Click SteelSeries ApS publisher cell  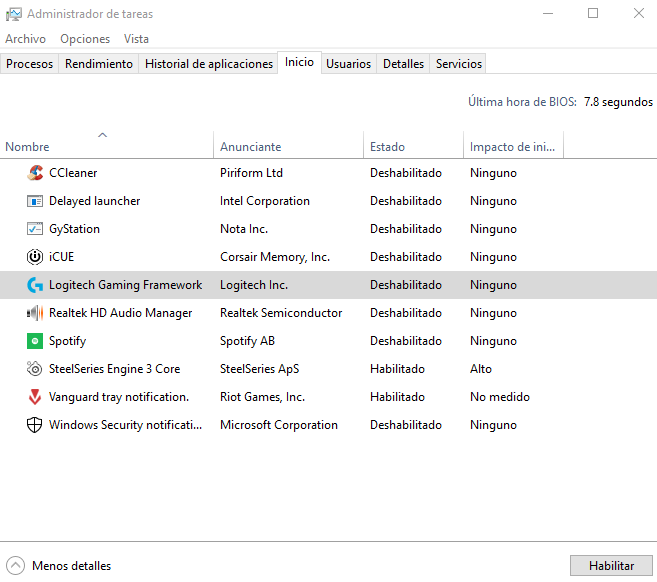[259, 369]
